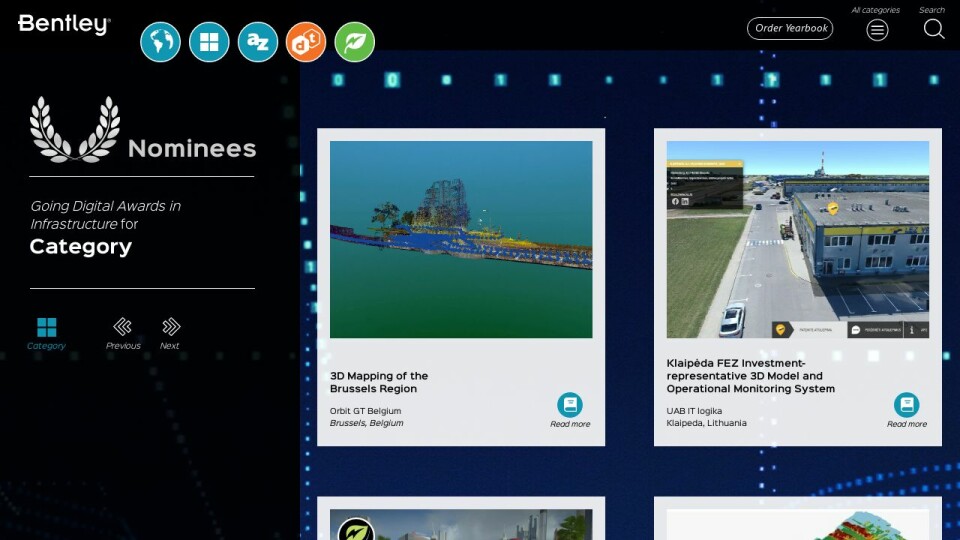Viewport: 960px width, 540px height.
Task: Go to Next with double chevron
Action: coord(171,327)
